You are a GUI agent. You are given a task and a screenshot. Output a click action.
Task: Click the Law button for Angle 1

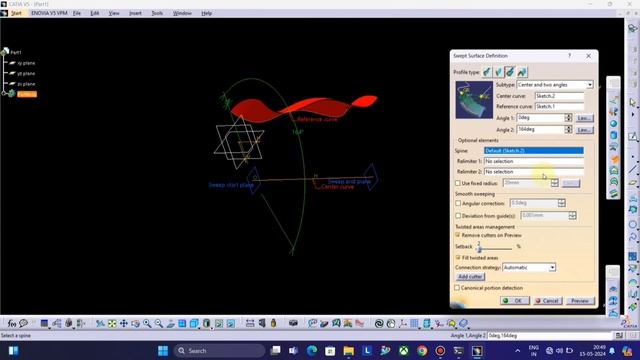[584, 118]
